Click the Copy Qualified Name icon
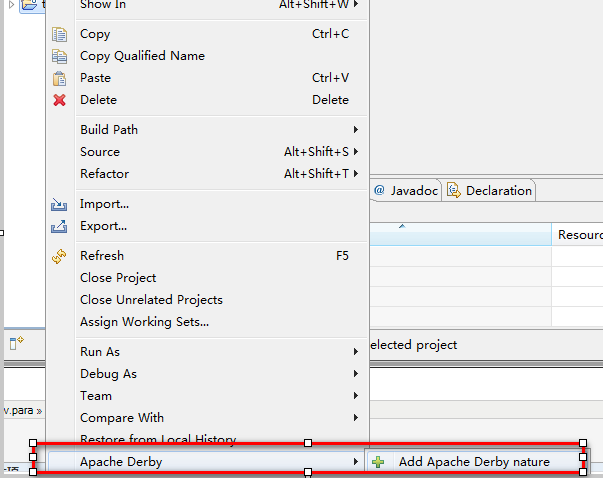This screenshot has height=478, width=603. (59, 56)
